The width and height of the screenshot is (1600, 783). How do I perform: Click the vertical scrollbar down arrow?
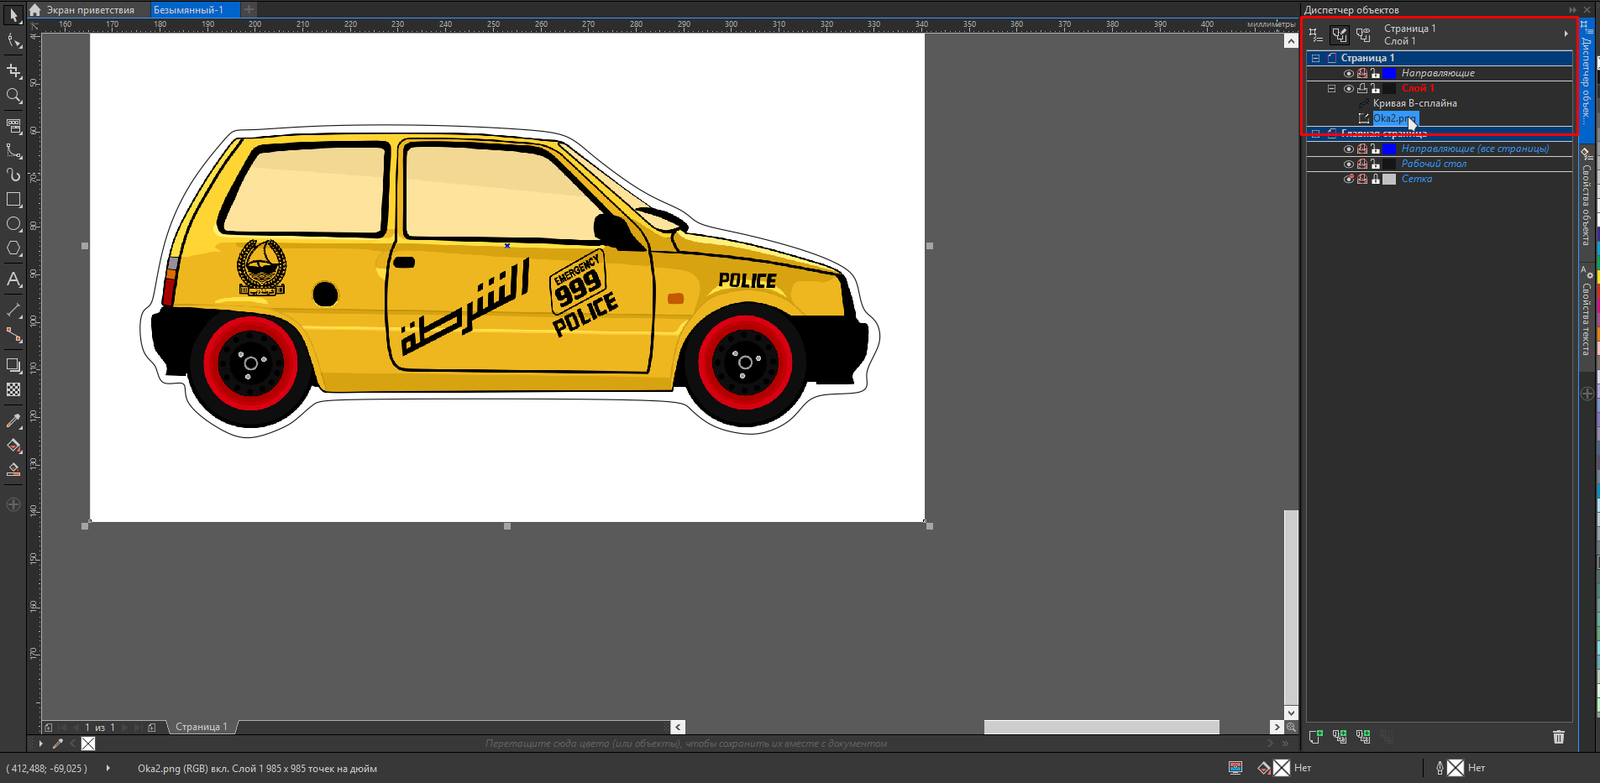1291,713
